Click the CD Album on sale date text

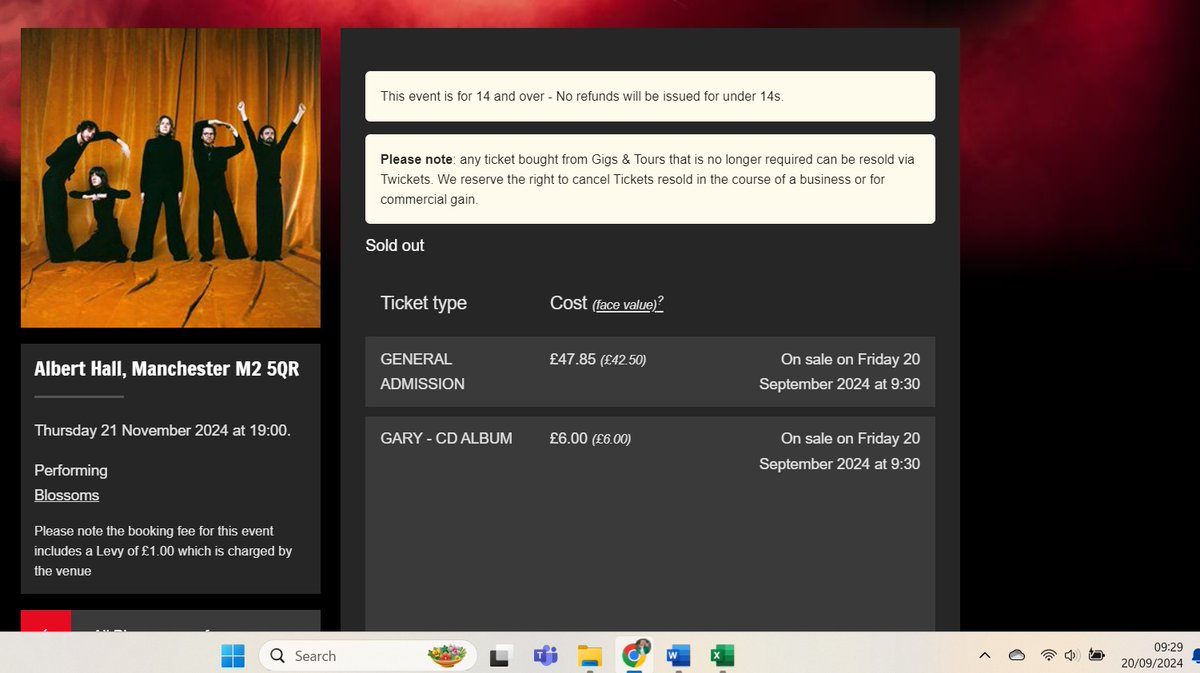tap(840, 451)
